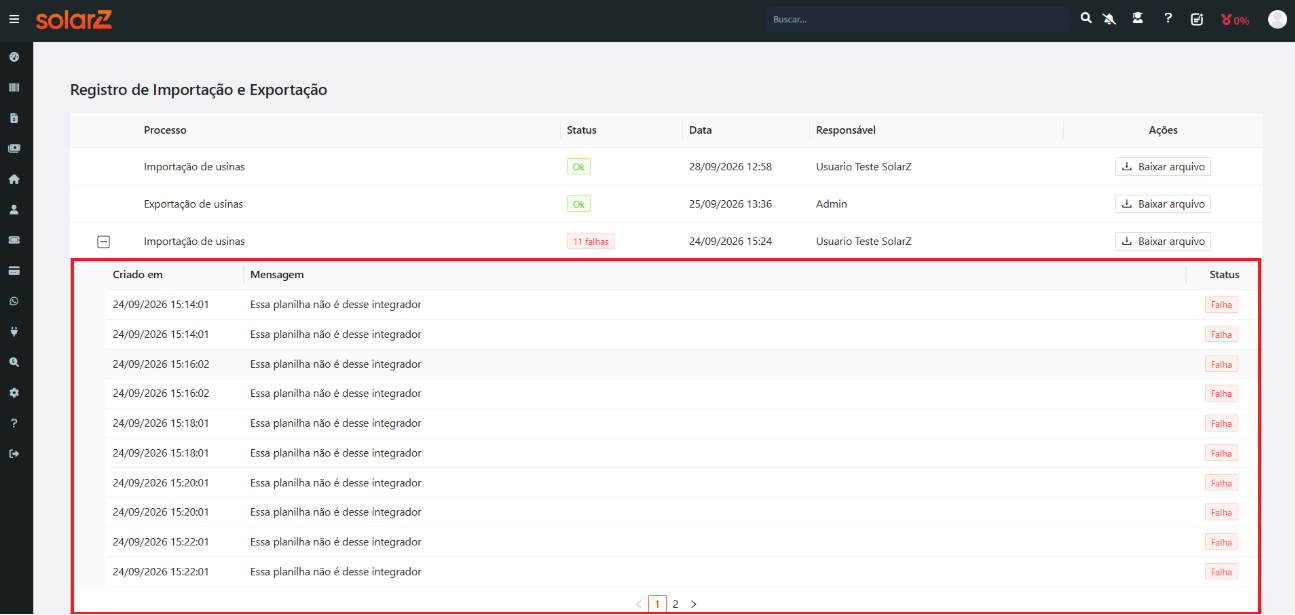Click the header magnifier search icon
Screen dimensions: 1295x615
(x=1086, y=18)
